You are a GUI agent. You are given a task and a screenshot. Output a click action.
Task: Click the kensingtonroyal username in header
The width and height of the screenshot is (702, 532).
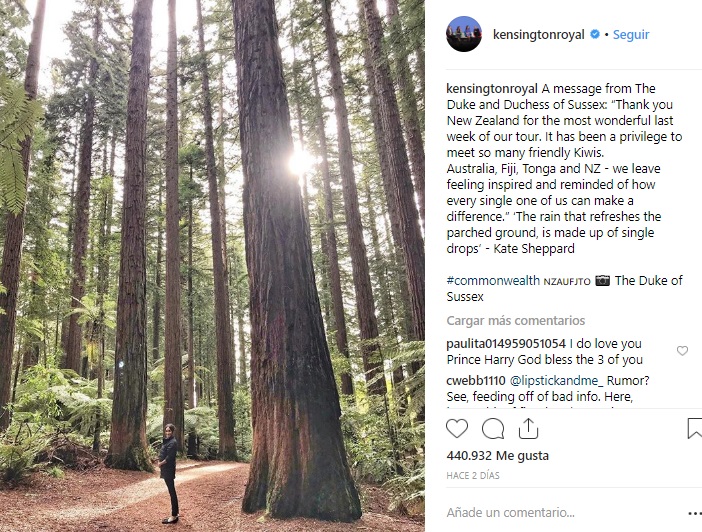[539, 34]
